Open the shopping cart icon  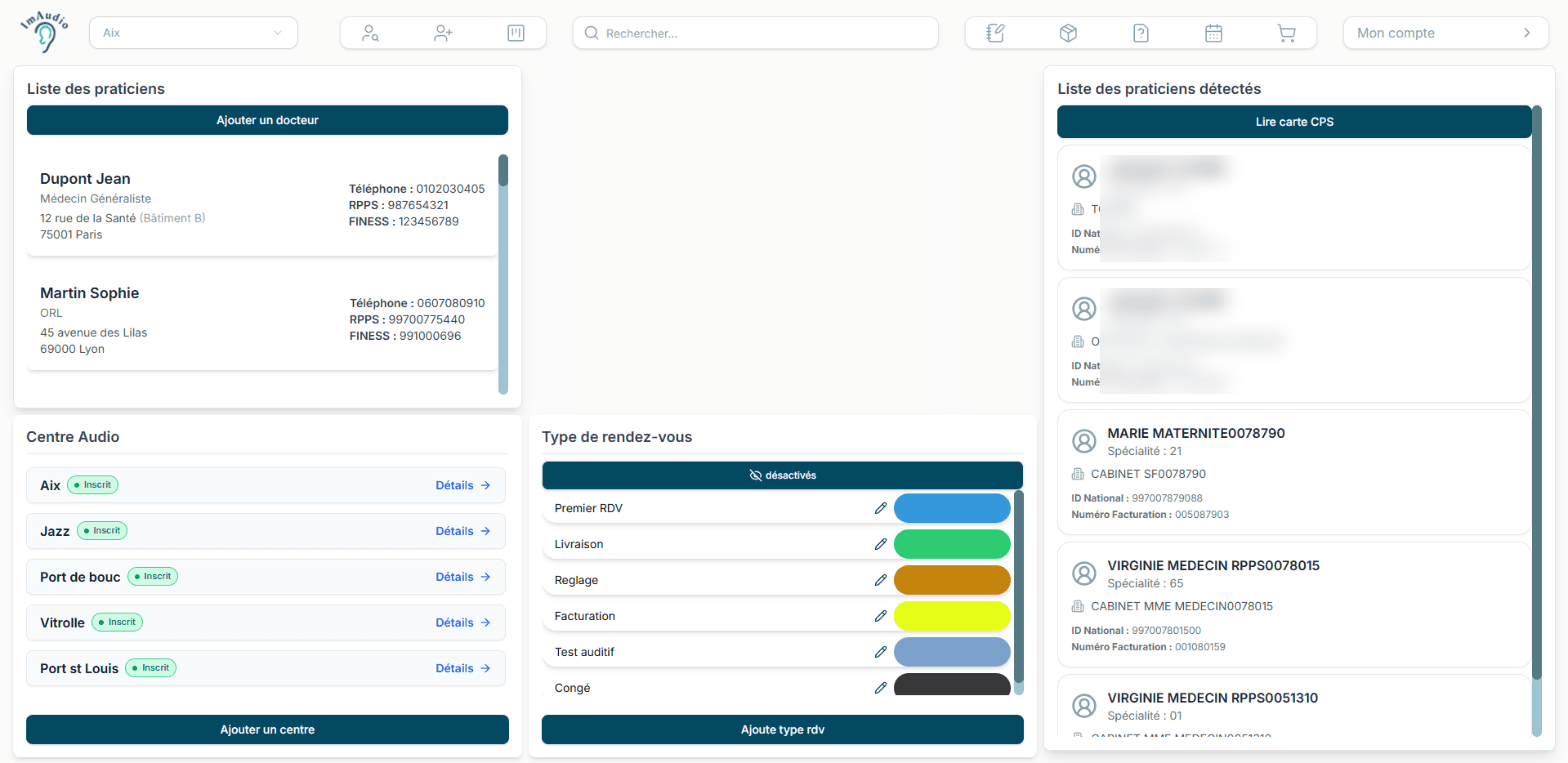pos(1286,33)
